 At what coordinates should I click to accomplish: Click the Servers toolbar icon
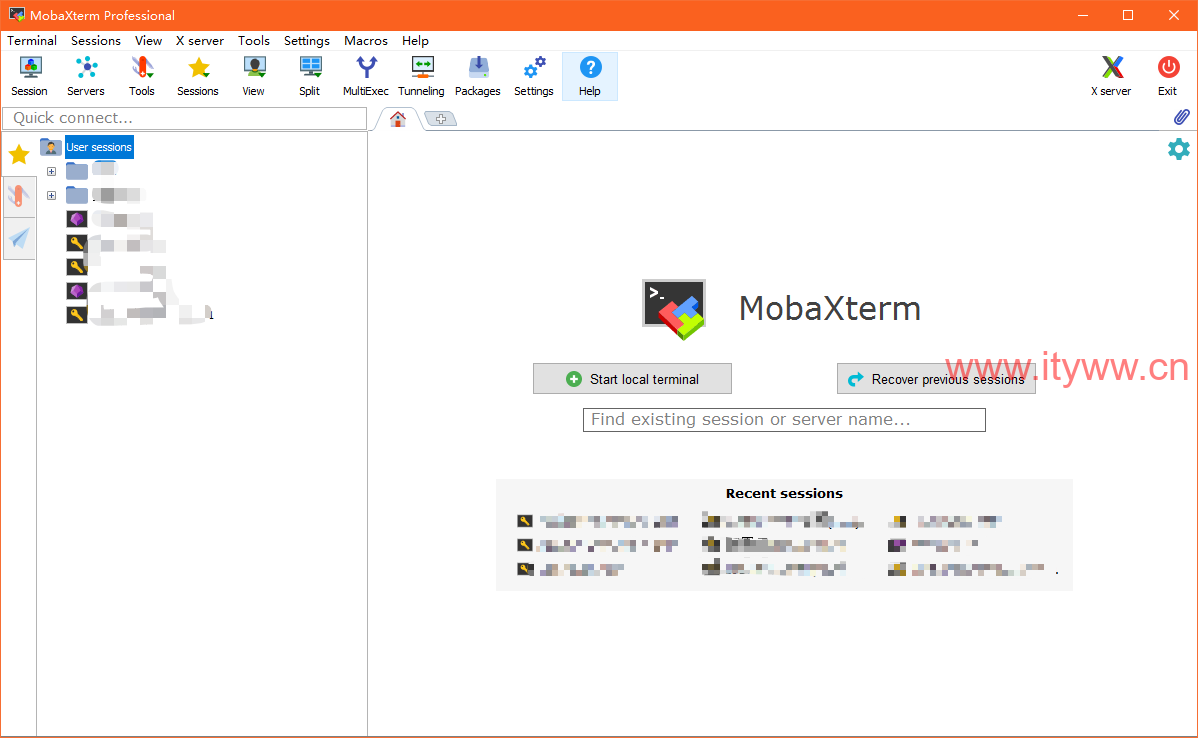pyautogui.click(x=86, y=76)
